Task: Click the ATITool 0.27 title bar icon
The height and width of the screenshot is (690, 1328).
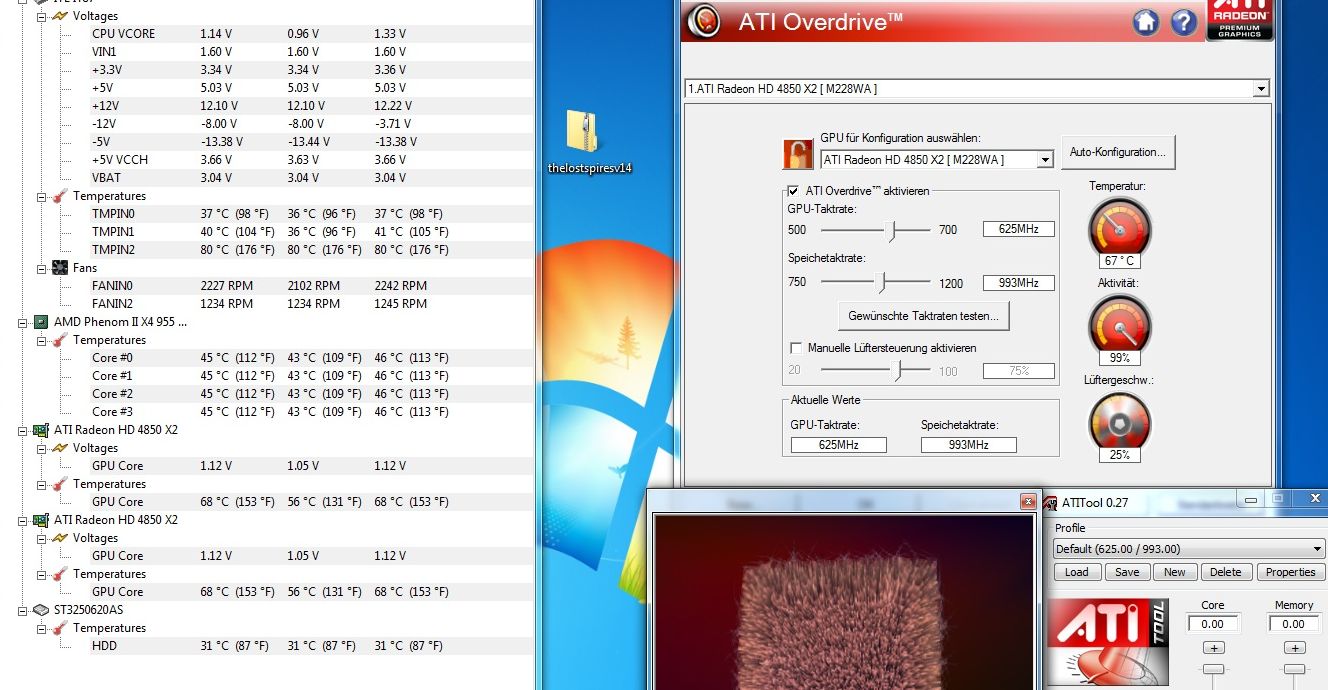Action: [1050, 502]
